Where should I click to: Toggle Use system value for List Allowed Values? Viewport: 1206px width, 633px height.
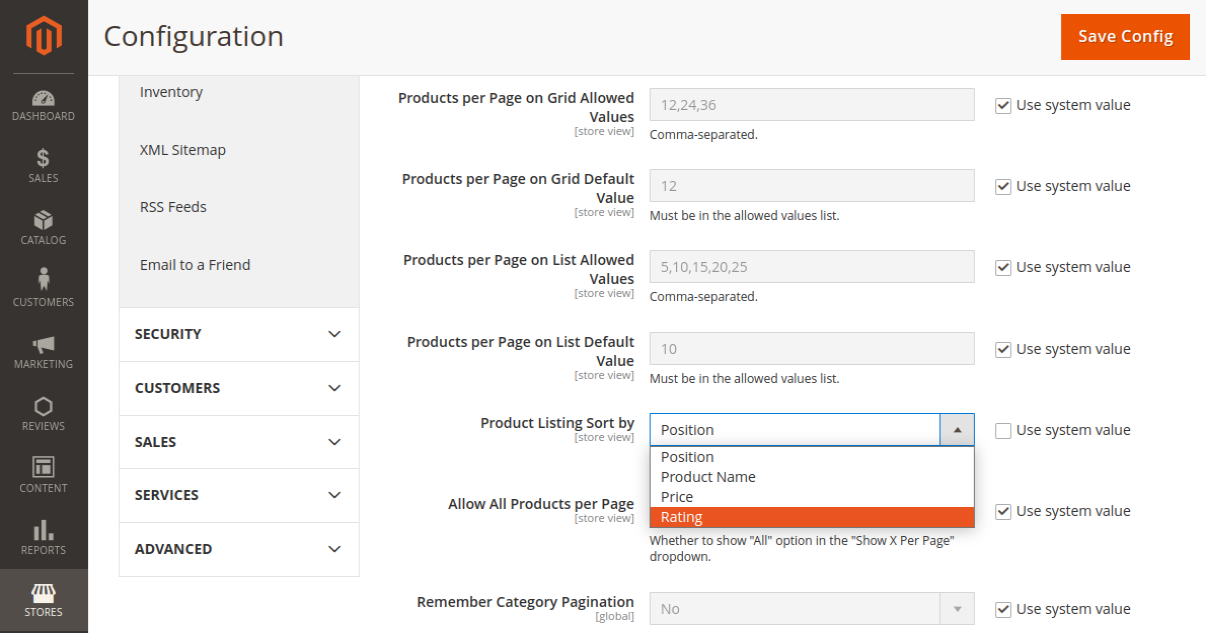(x=1003, y=267)
